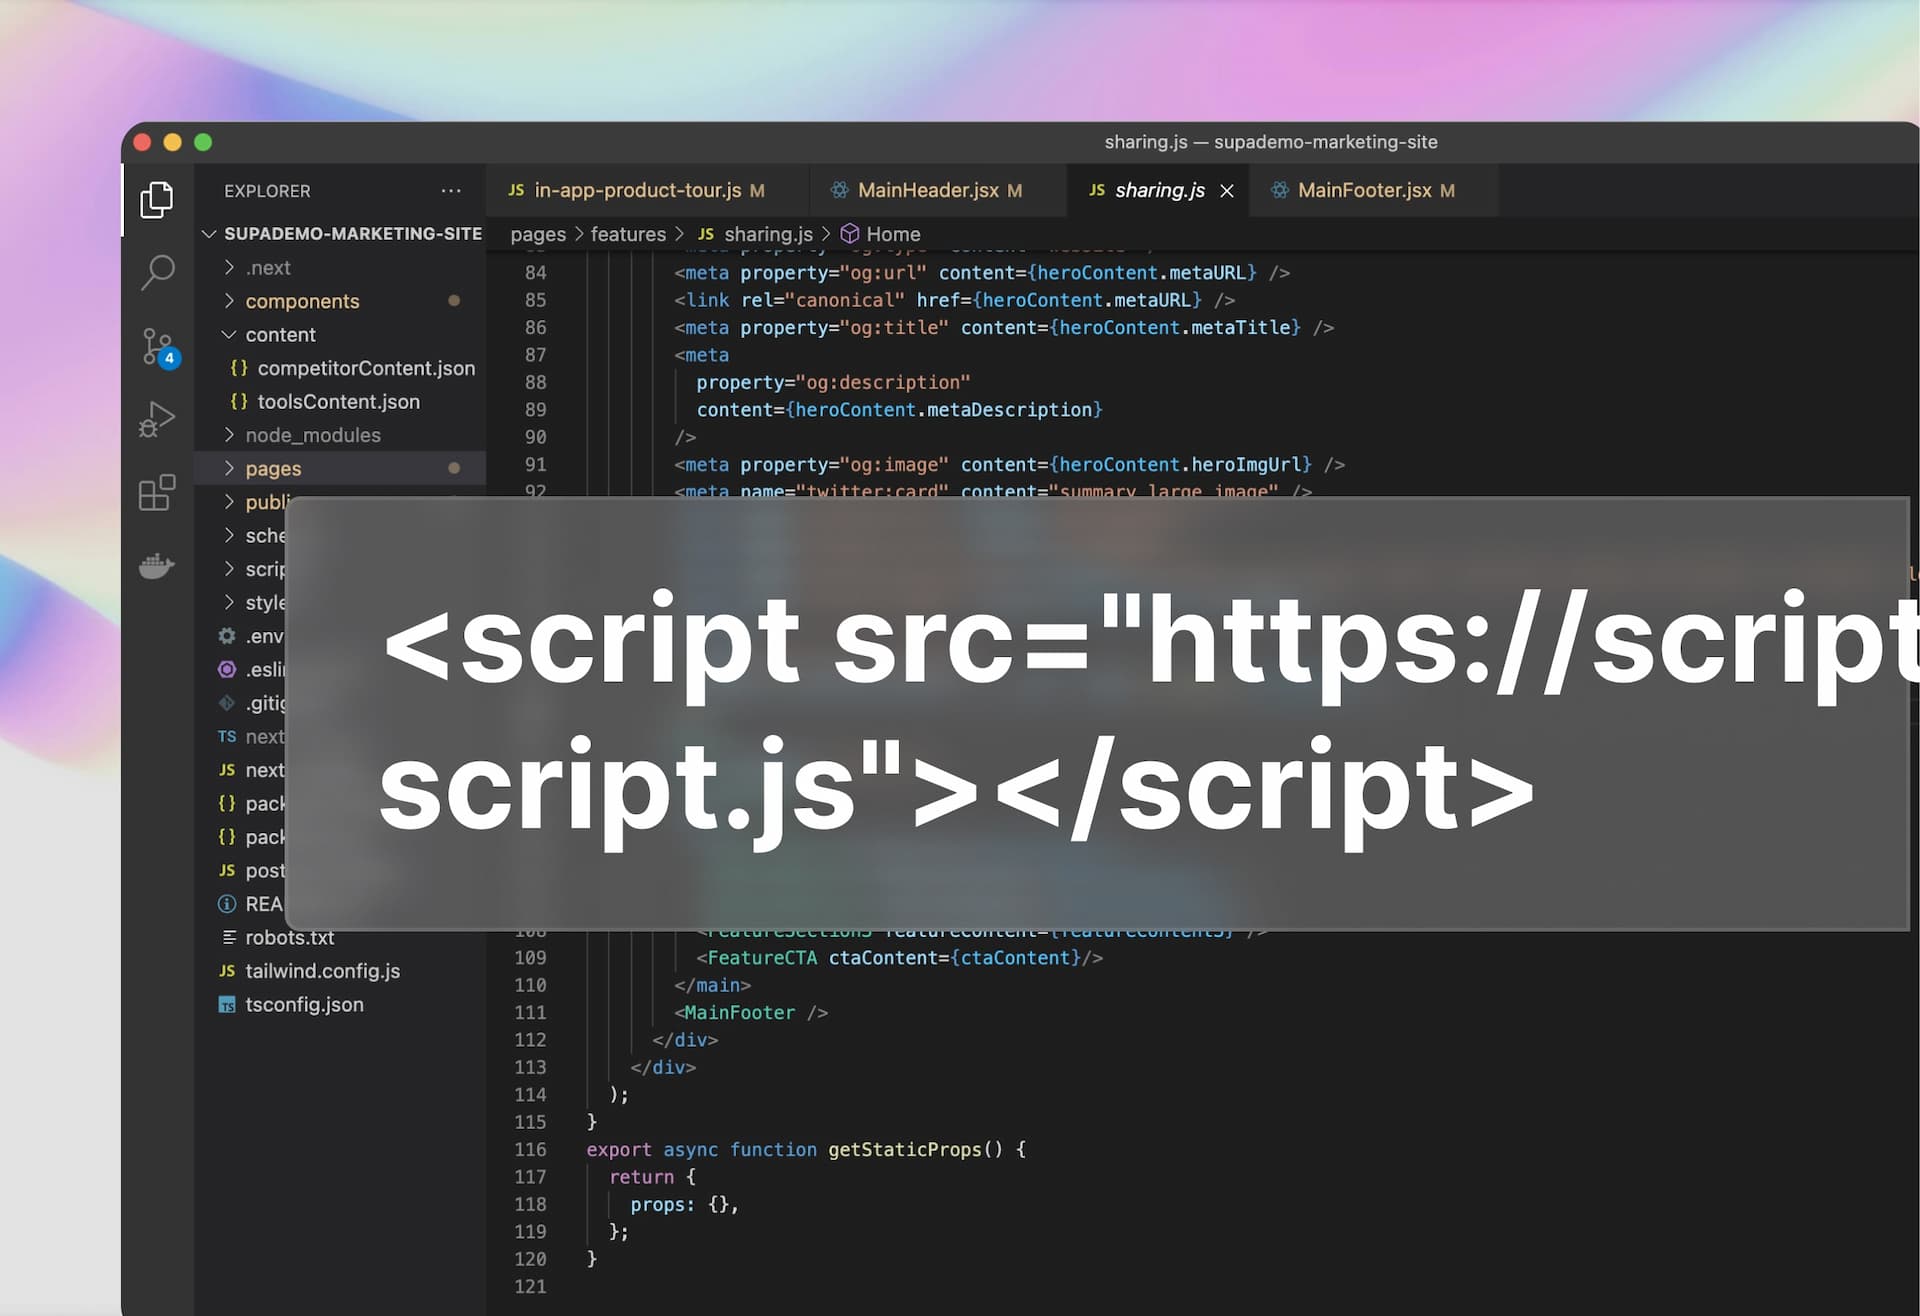Click the TS icon beside tsconfig.json
1920x1316 pixels.
[227, 1005]
